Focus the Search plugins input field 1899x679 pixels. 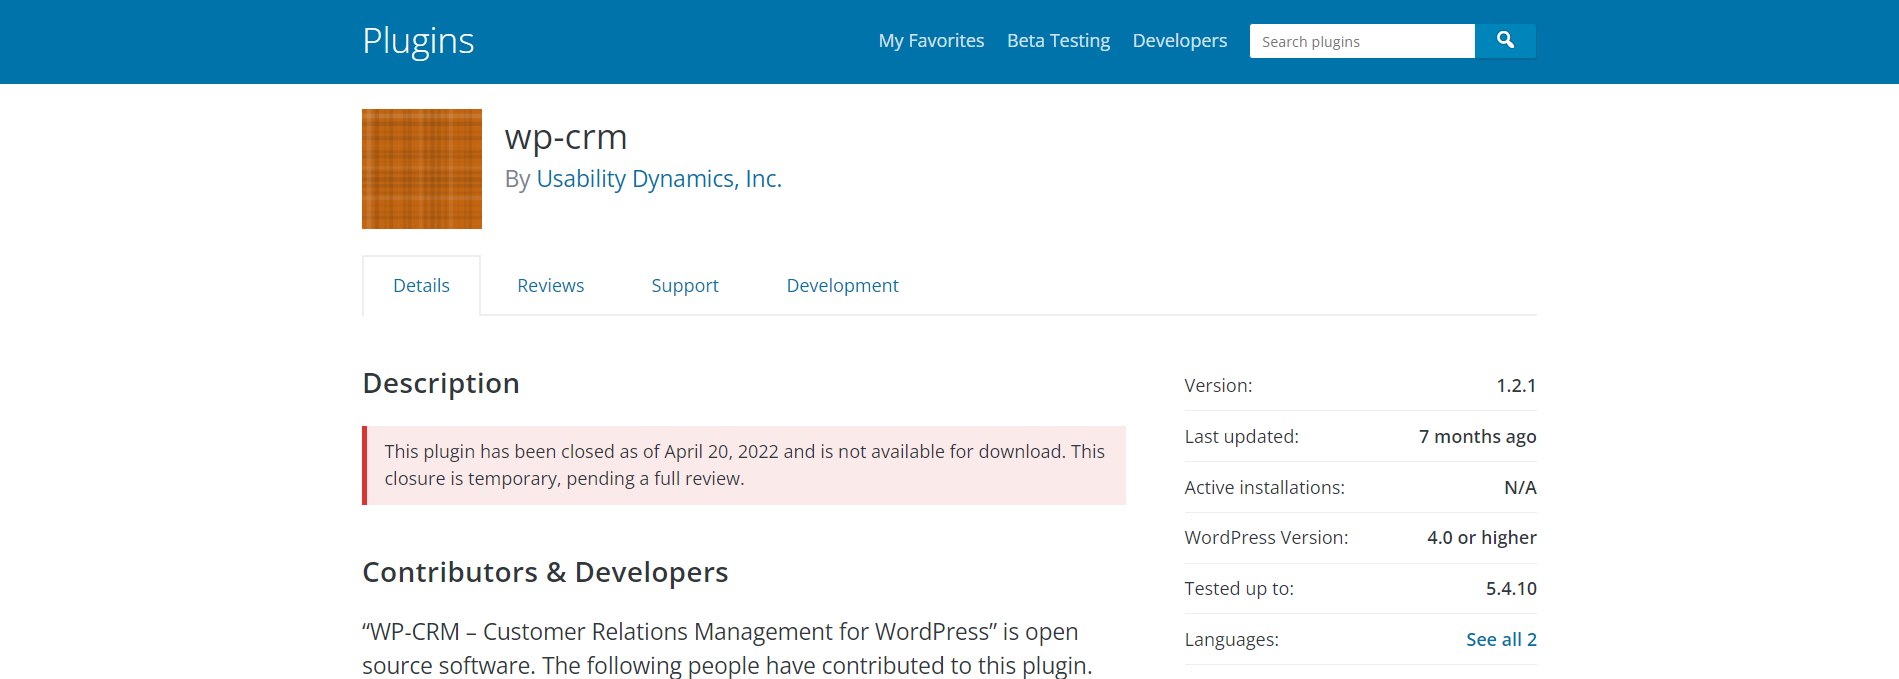(x=1362, y=41)
